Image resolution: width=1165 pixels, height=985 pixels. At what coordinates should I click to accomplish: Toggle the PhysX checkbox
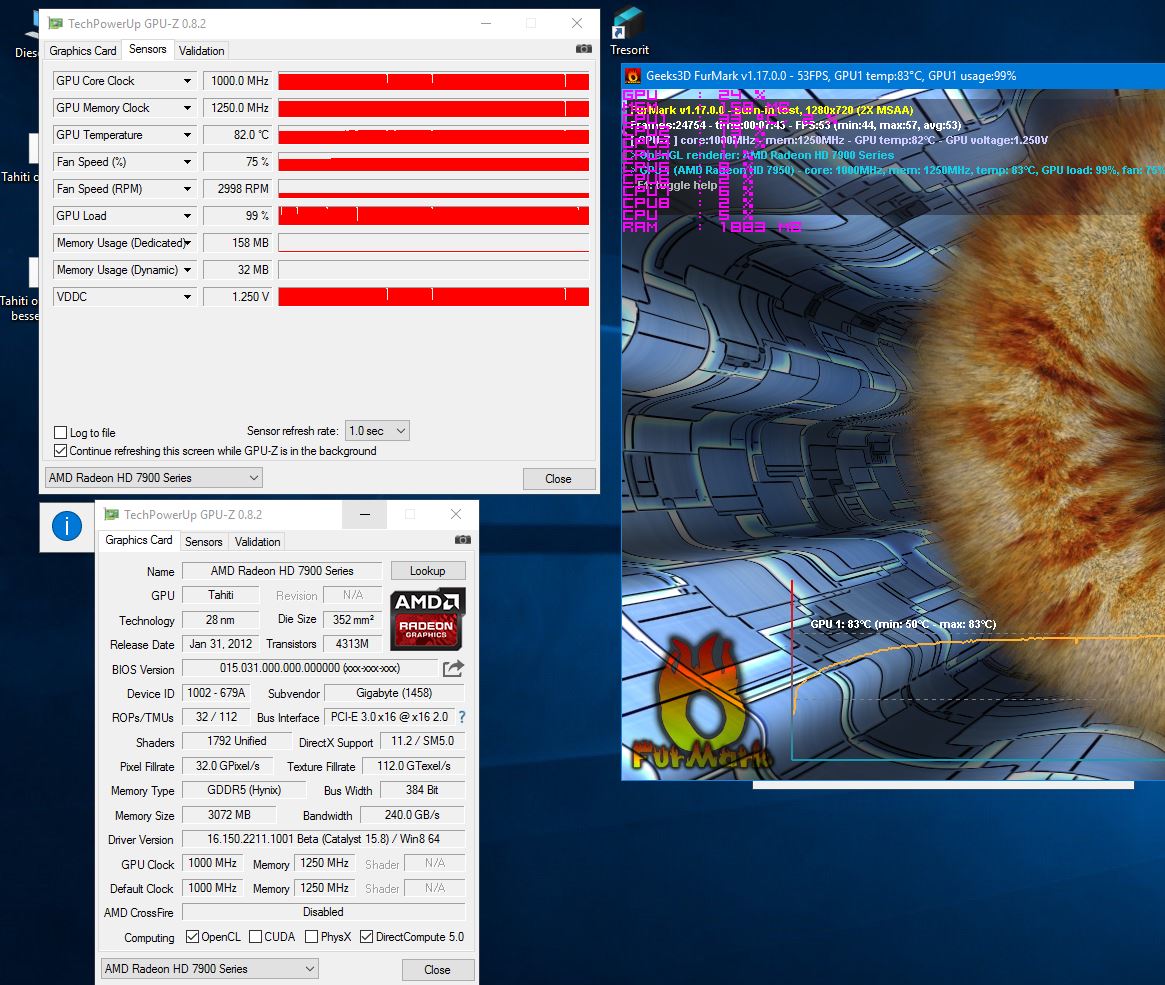[x=312, y=937]
